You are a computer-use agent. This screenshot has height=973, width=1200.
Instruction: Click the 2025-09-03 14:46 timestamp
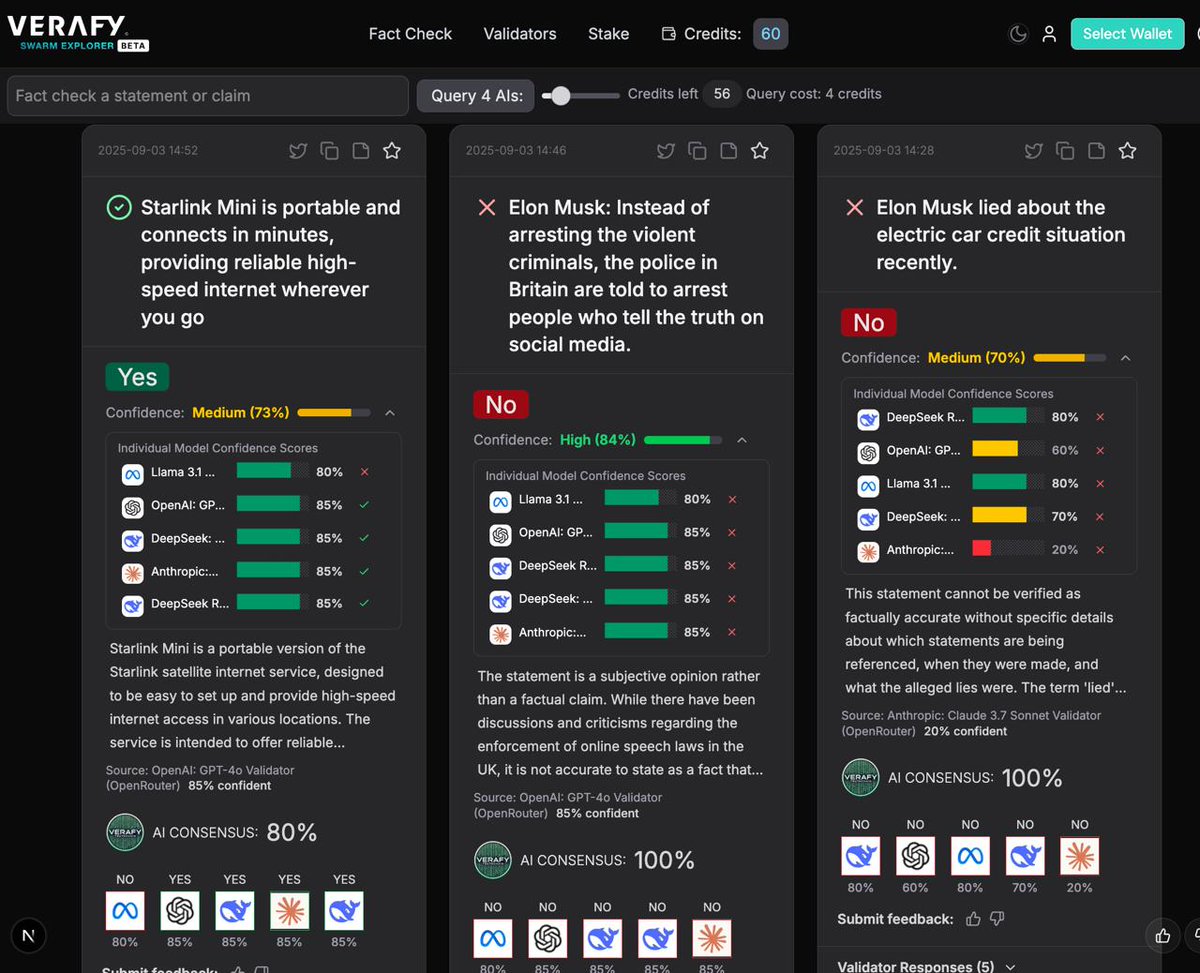tap(516, 151)
